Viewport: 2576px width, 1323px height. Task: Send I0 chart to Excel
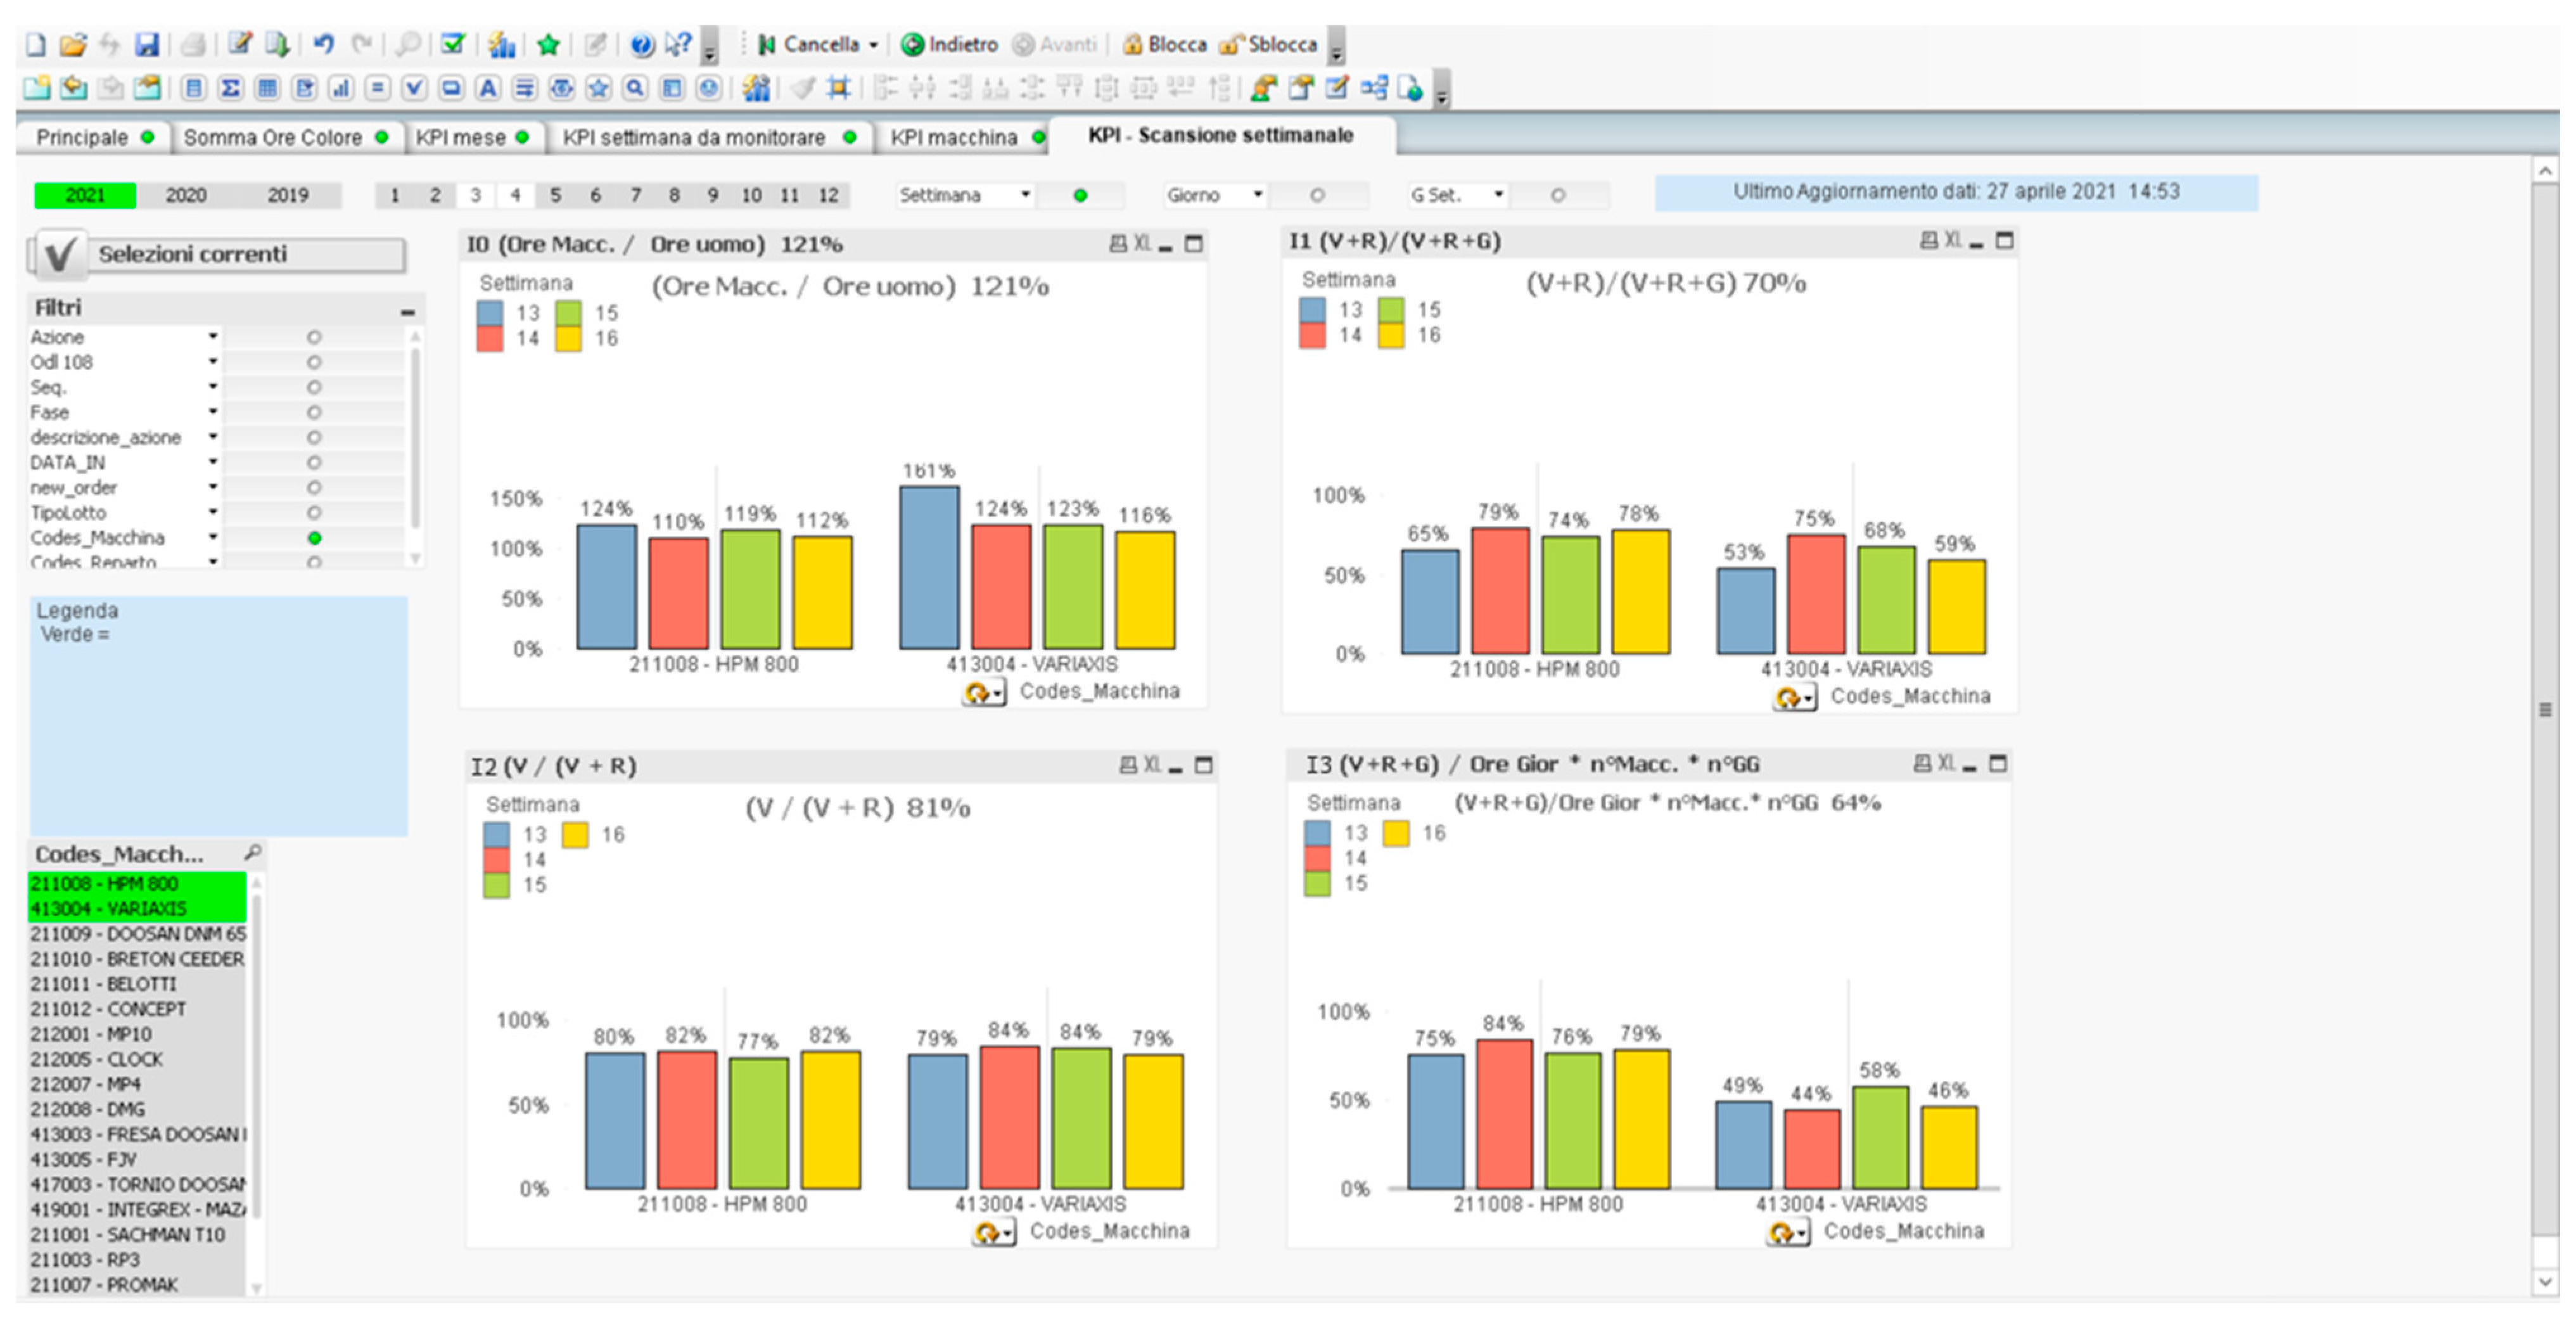(x=1142, y=244)
